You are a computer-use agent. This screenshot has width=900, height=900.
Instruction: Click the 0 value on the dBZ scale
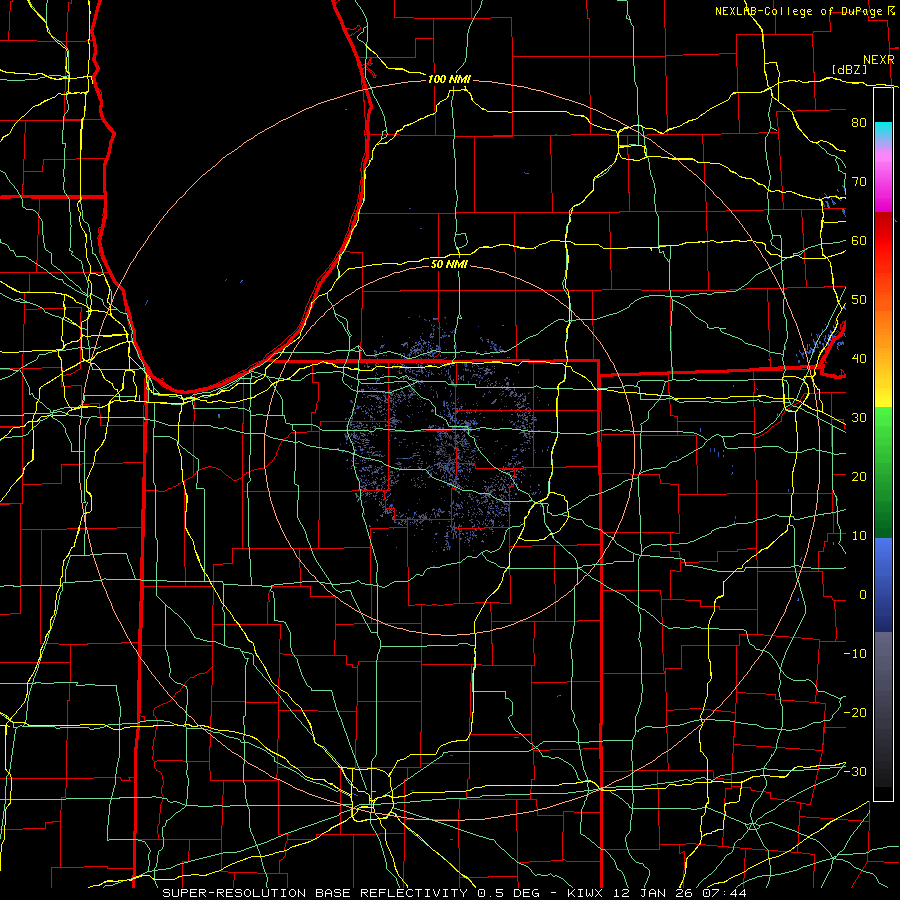pos(863,595)
